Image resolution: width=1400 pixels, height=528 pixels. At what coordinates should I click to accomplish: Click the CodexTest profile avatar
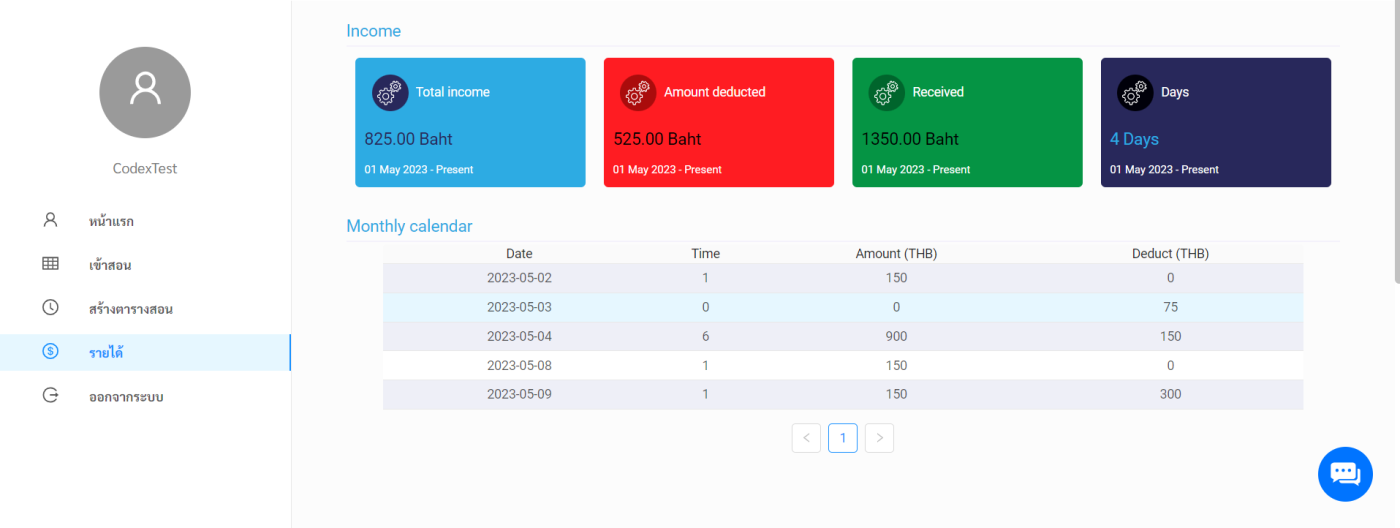click(x=145, y=92)
